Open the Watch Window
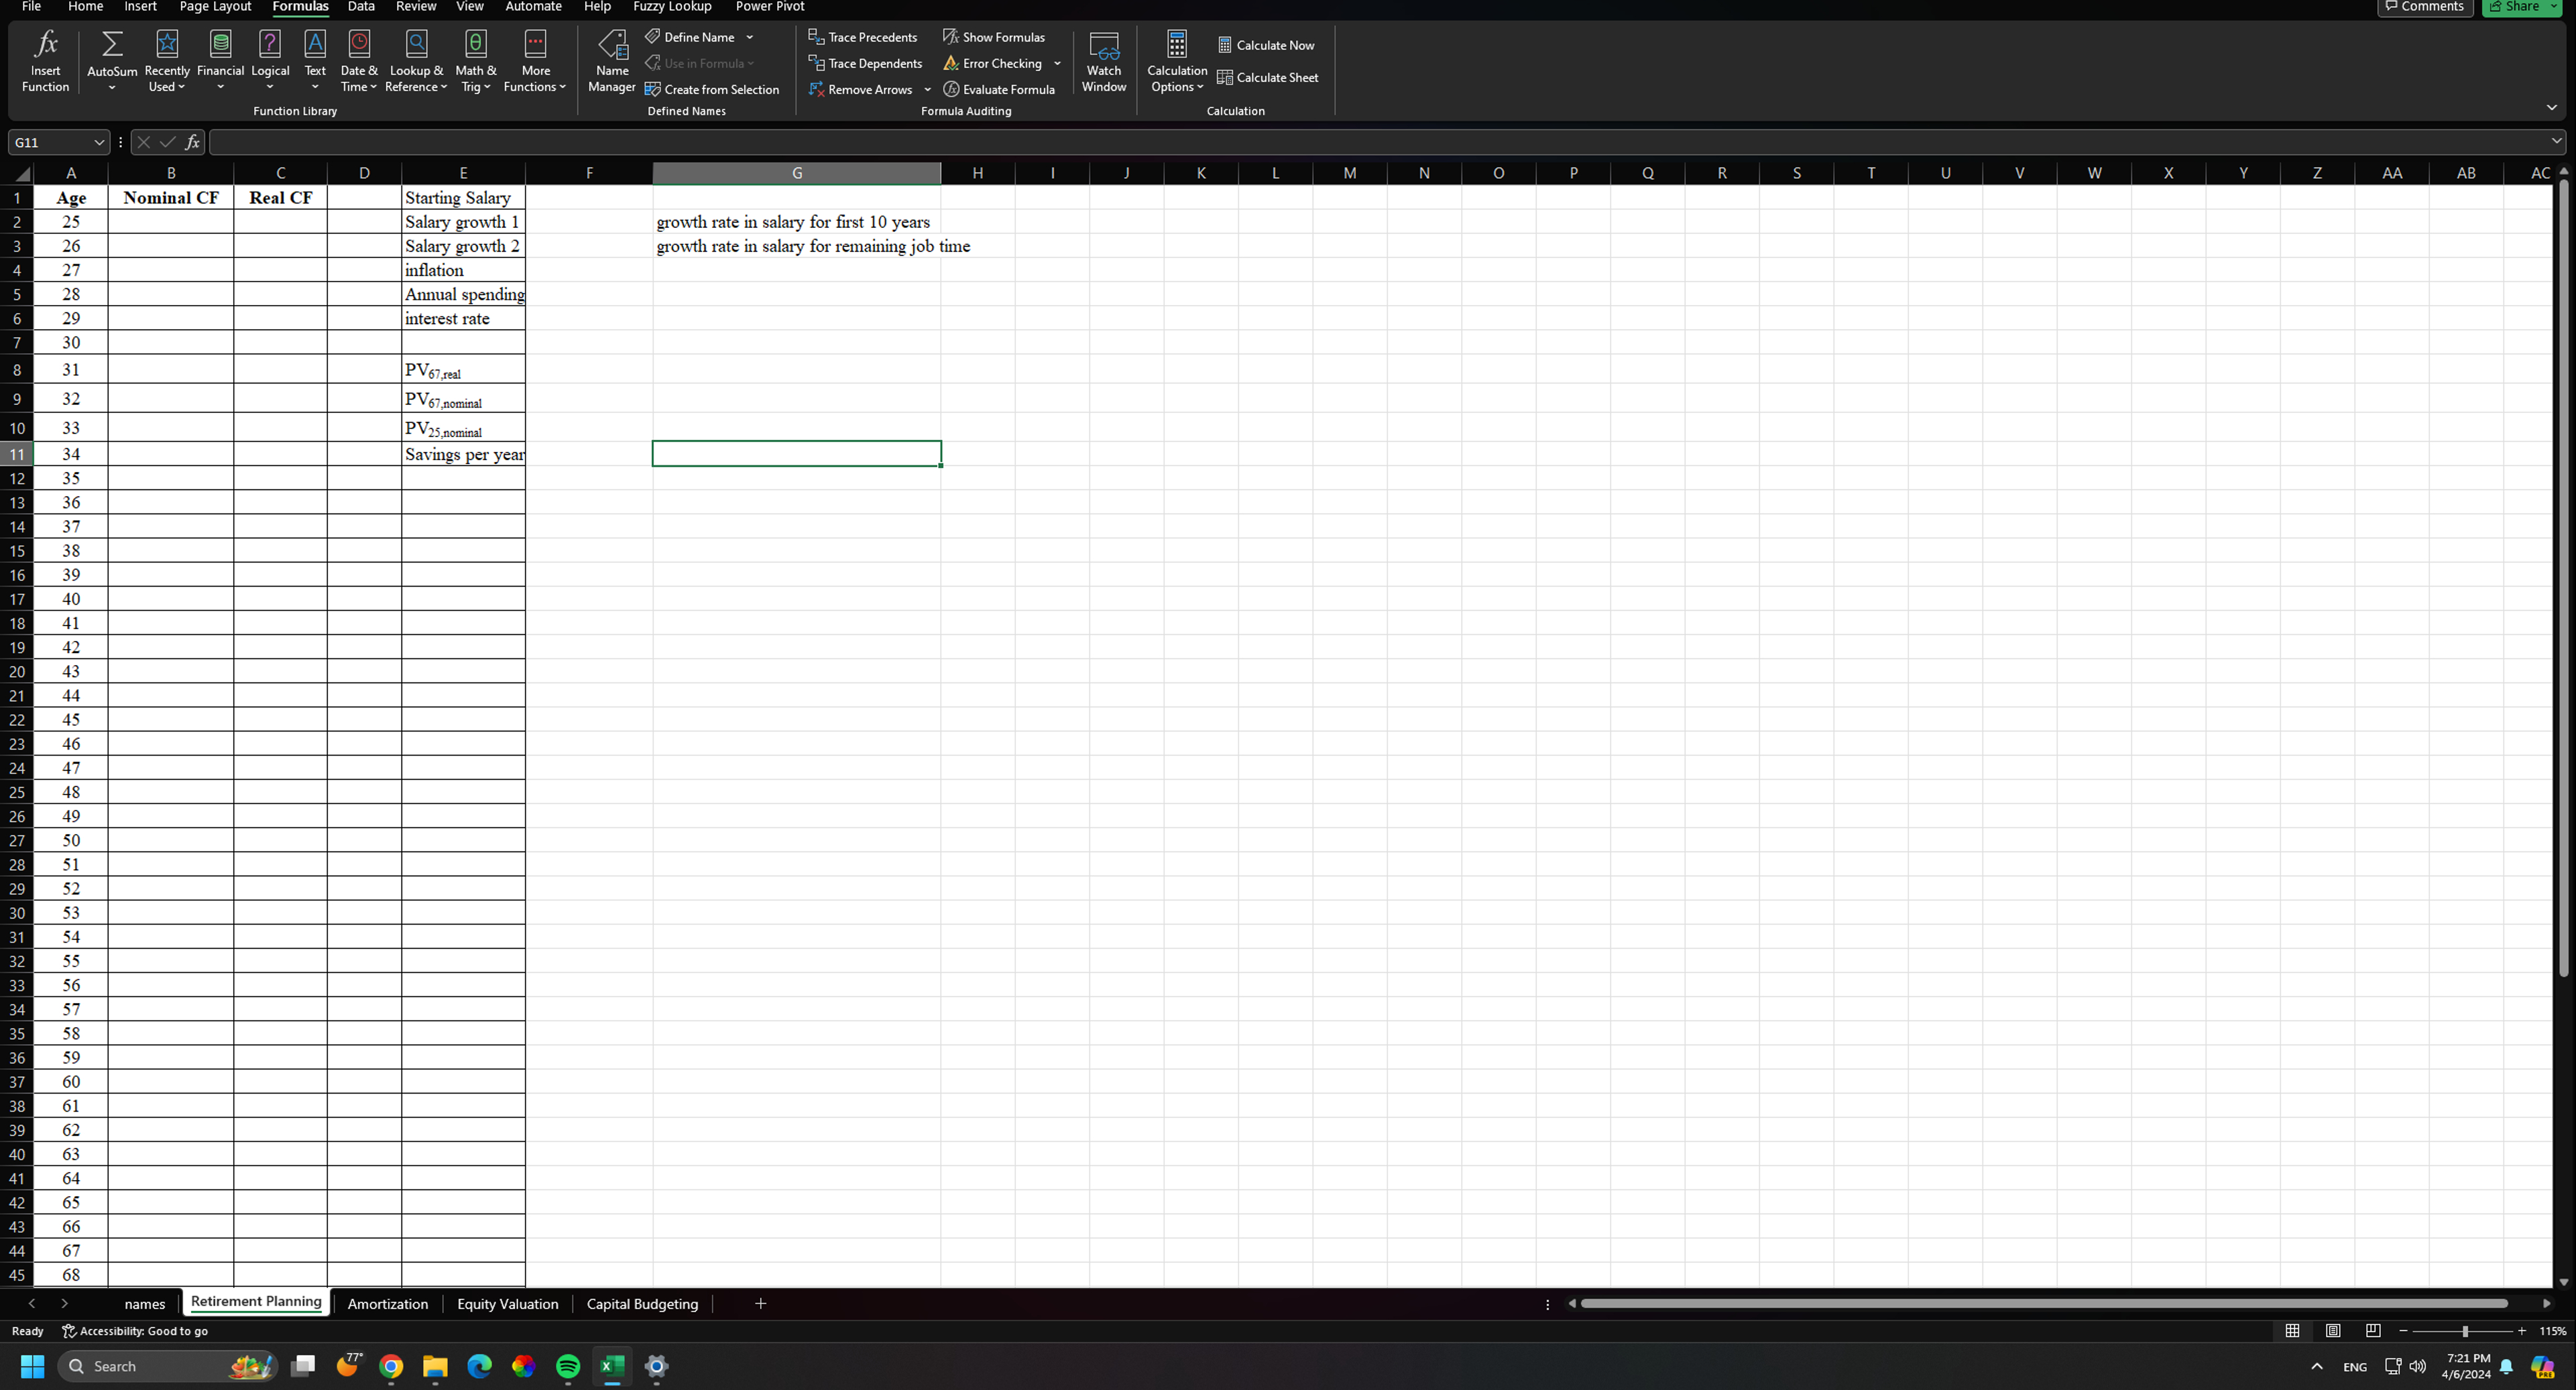Screen dimensions: 2576x1390 pos(1104,61)
